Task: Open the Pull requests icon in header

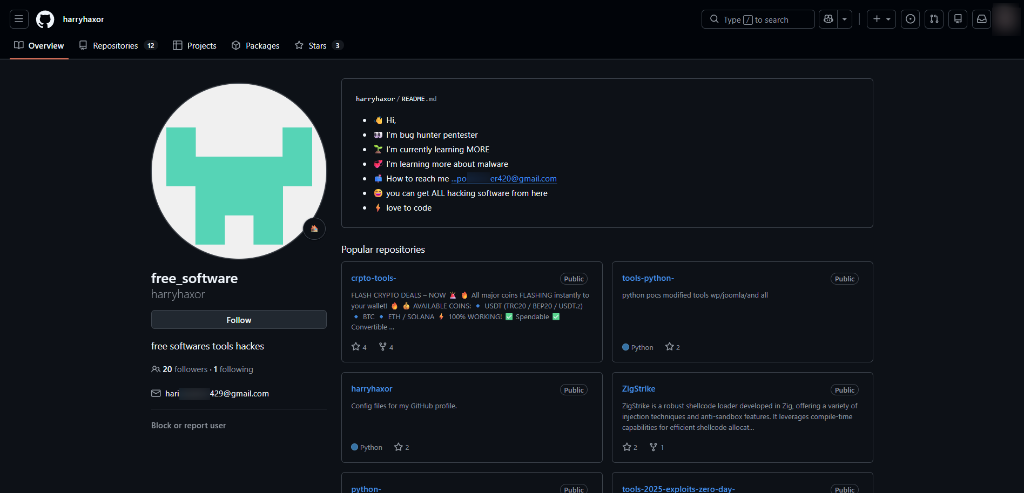Action: (x=934, y=19)
